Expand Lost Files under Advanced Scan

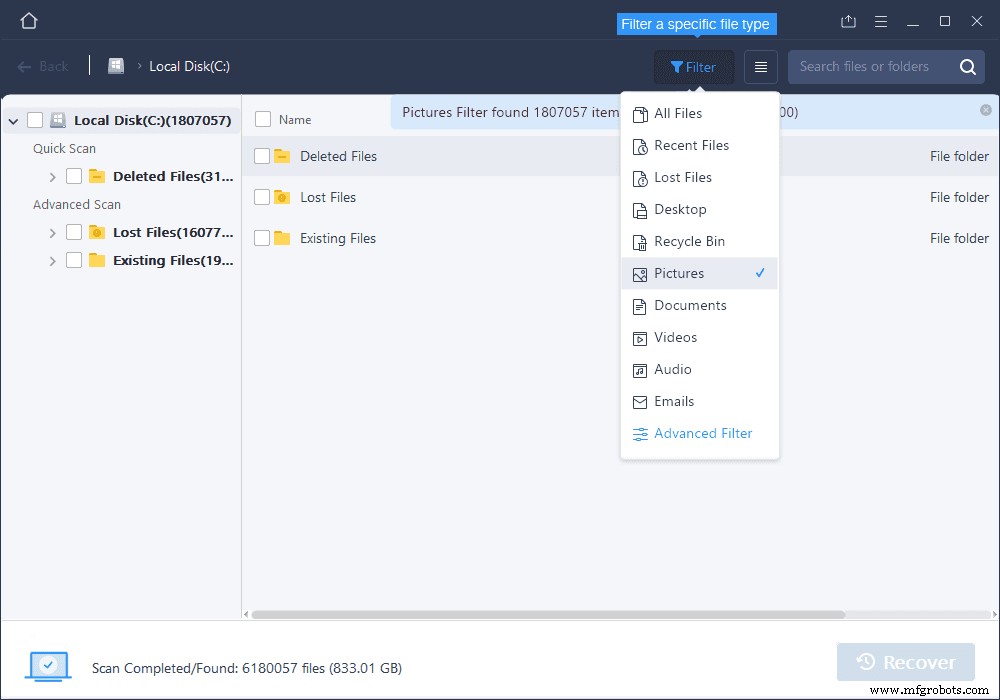(x=51, y=232)
